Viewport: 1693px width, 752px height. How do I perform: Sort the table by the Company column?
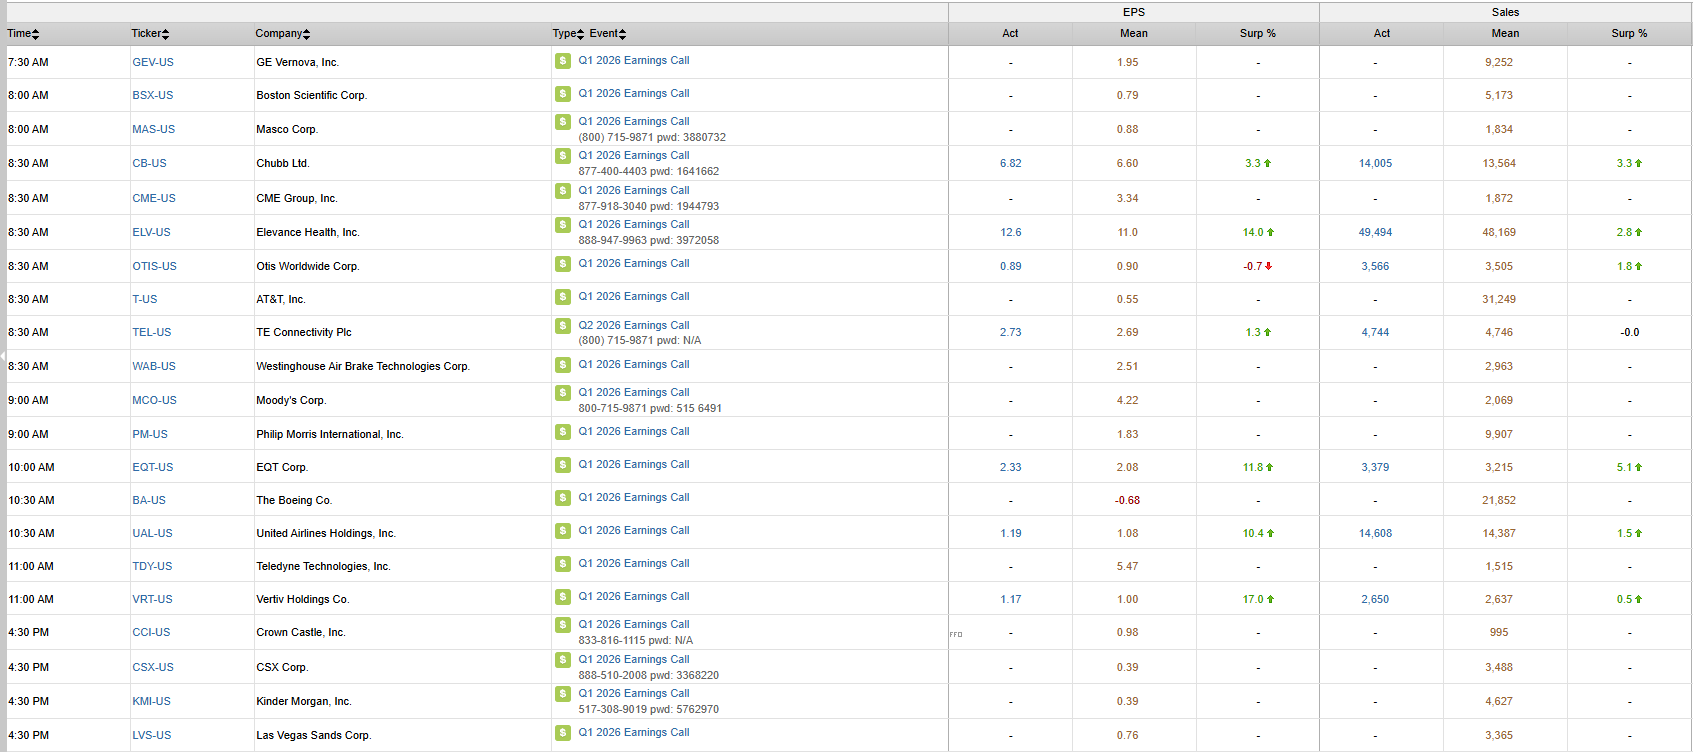tap(282, 34)
